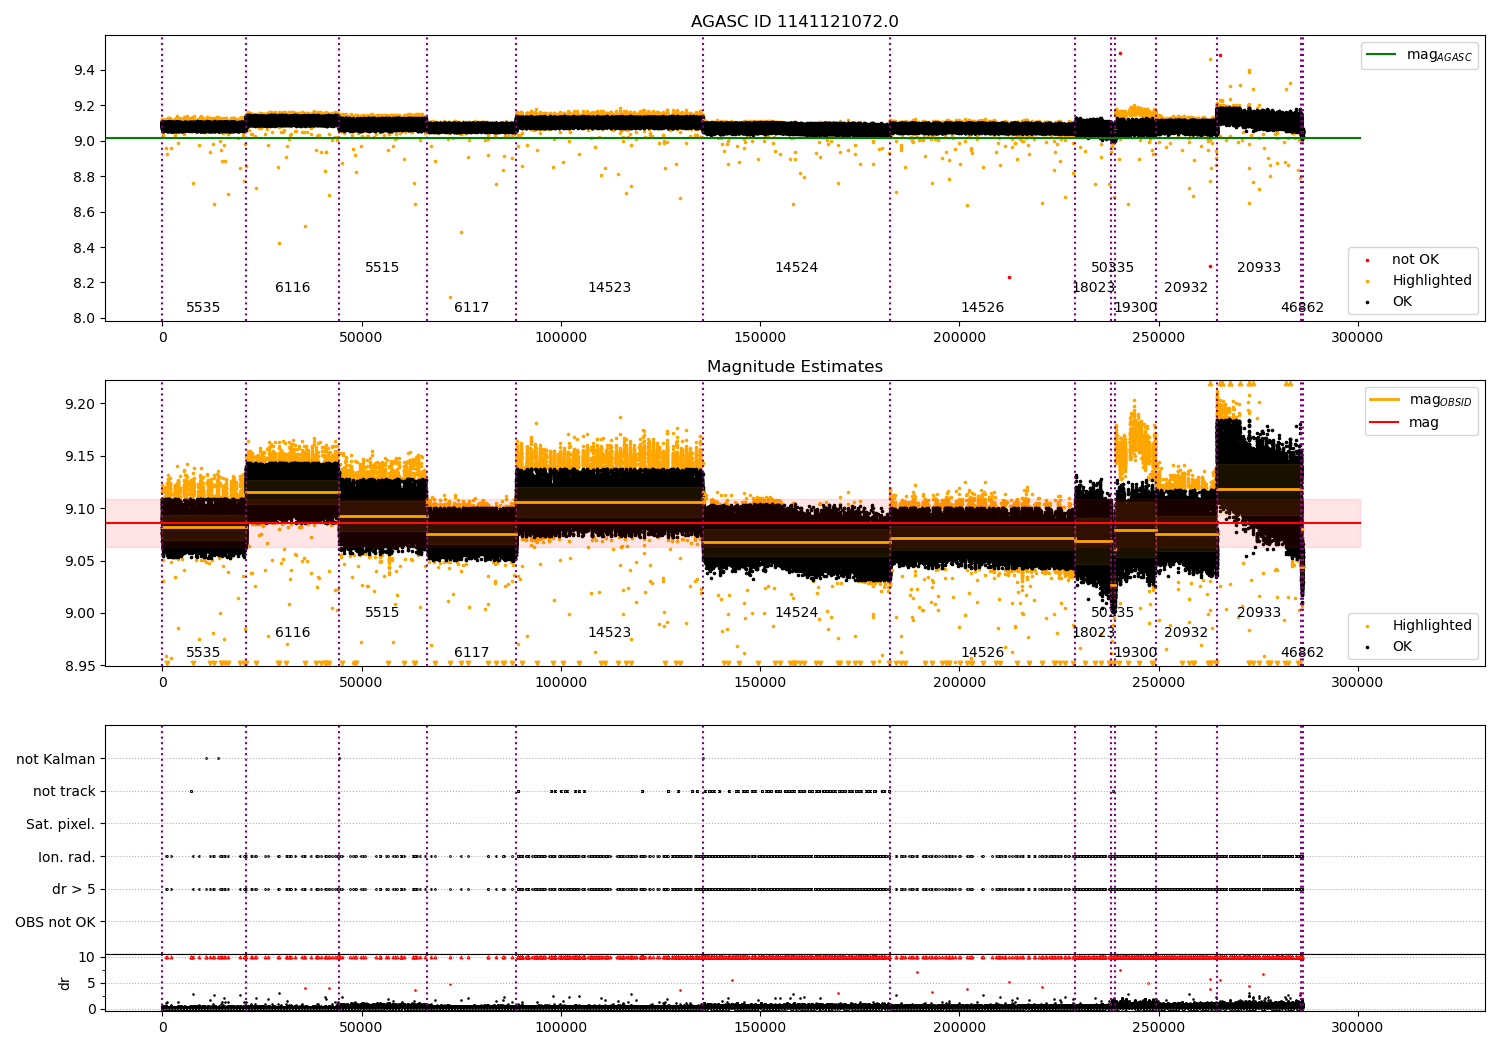
Task: Click the green mag AGASC legend entry
Action: pos(1419,55)
